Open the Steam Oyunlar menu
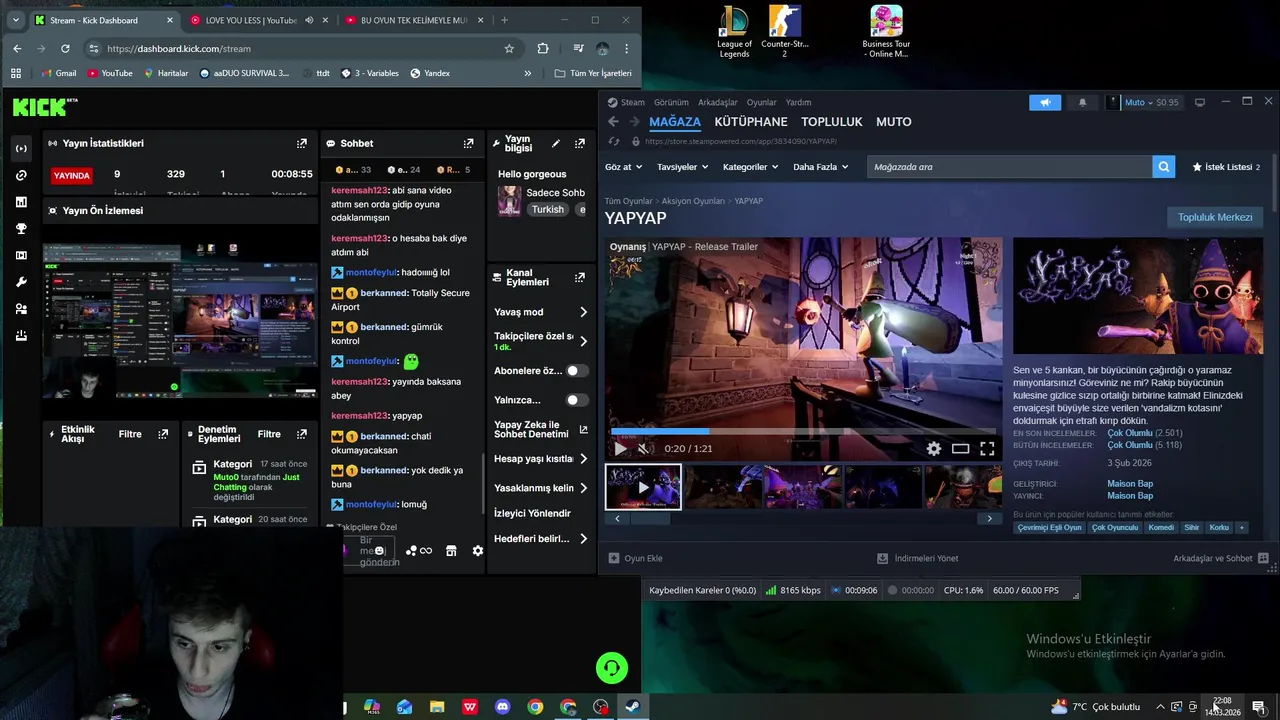Screen dimensions: 1280x720 tap(761, 102)
